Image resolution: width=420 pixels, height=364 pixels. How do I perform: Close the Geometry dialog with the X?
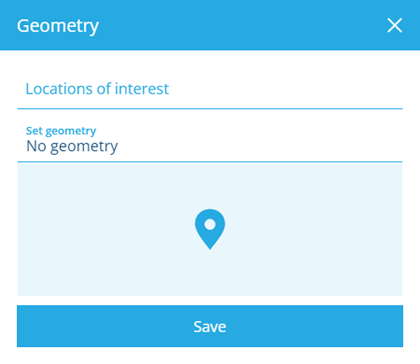click(395, 25)
